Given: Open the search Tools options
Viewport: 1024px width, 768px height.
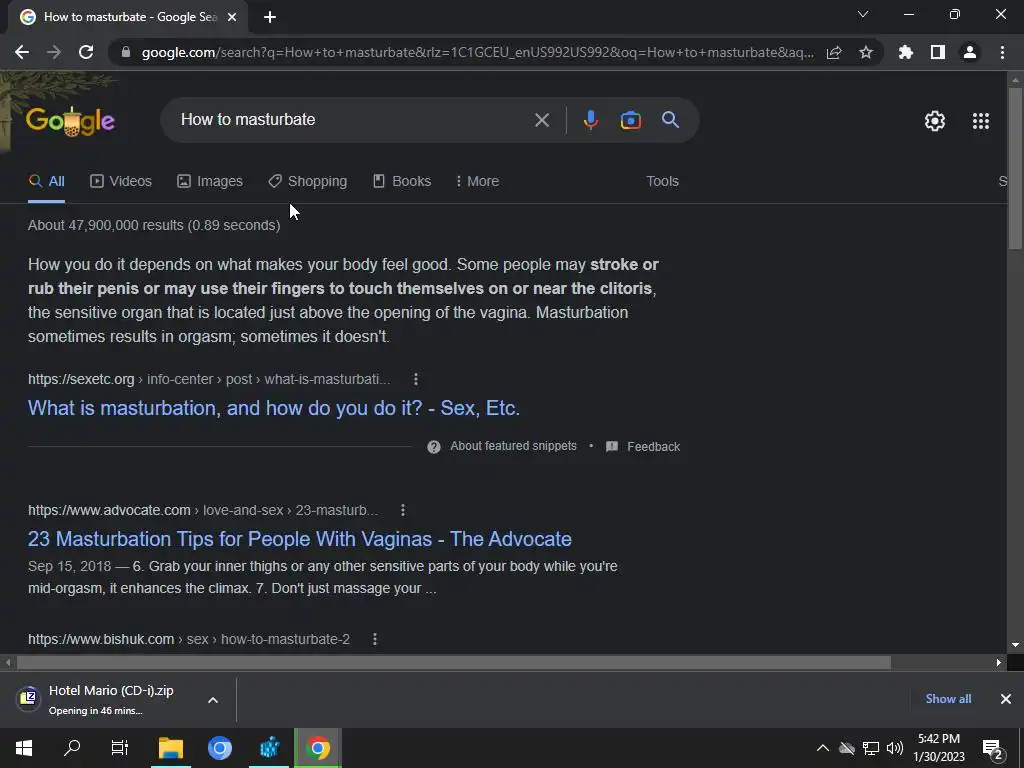Looking at the screenshot, I should pyautogui.click(x=662, y=182).
